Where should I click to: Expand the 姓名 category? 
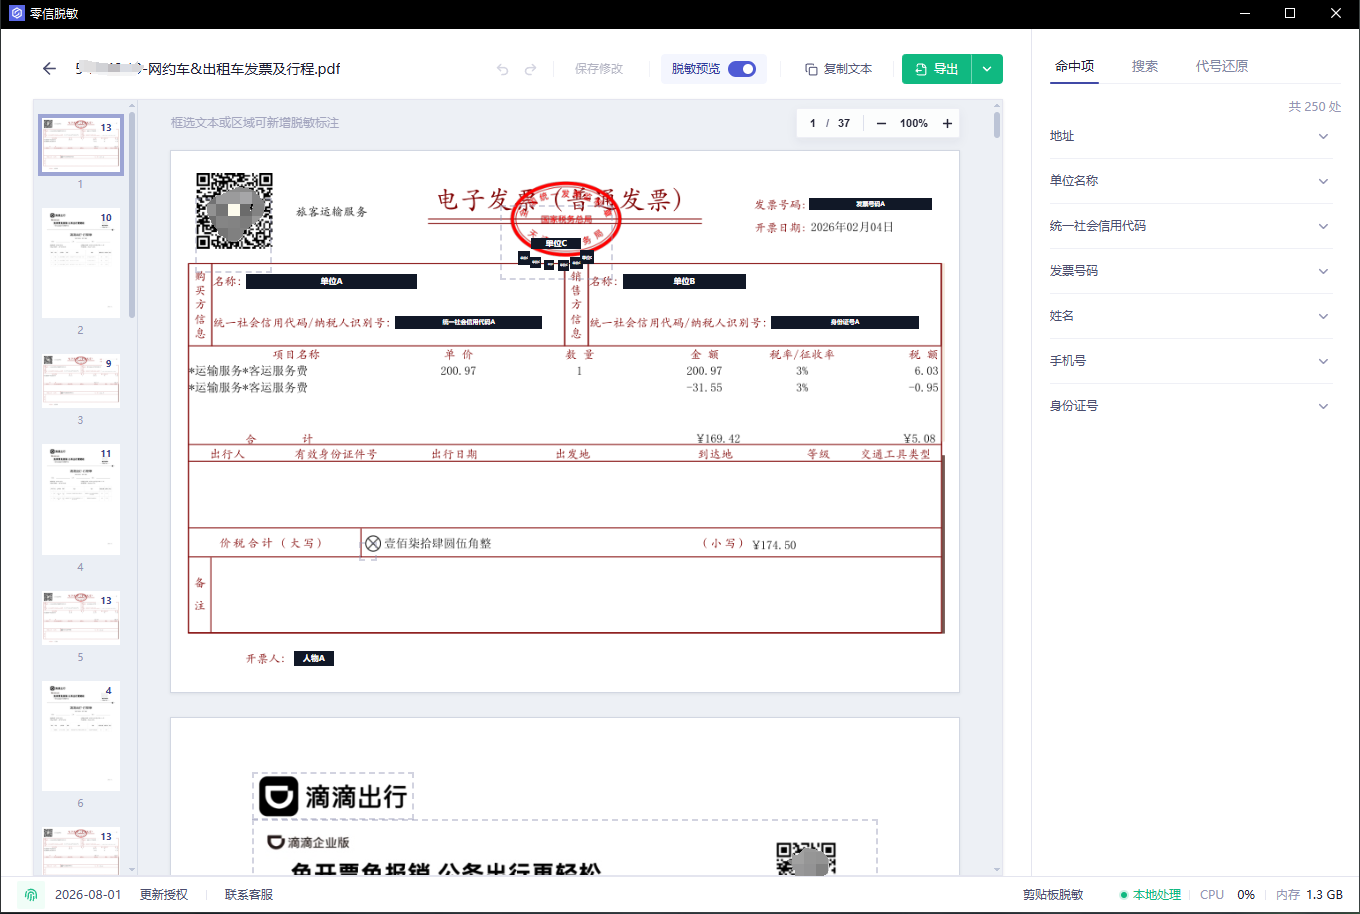tap(1190, 316)
